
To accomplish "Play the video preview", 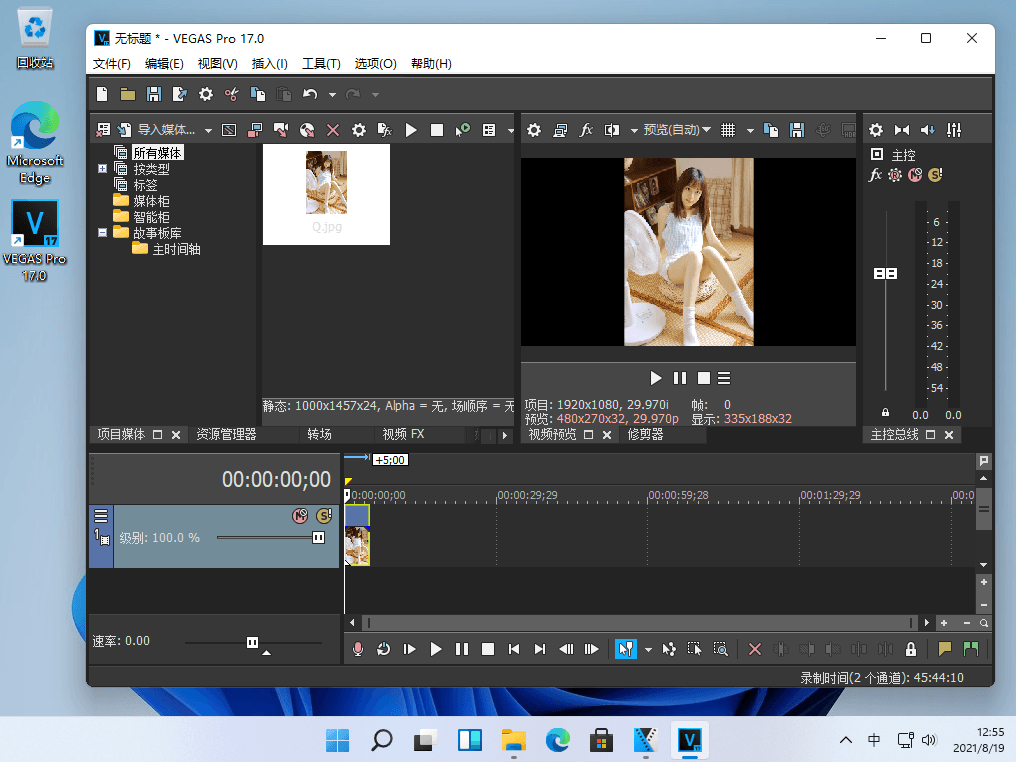I will (x=655, y=378).
